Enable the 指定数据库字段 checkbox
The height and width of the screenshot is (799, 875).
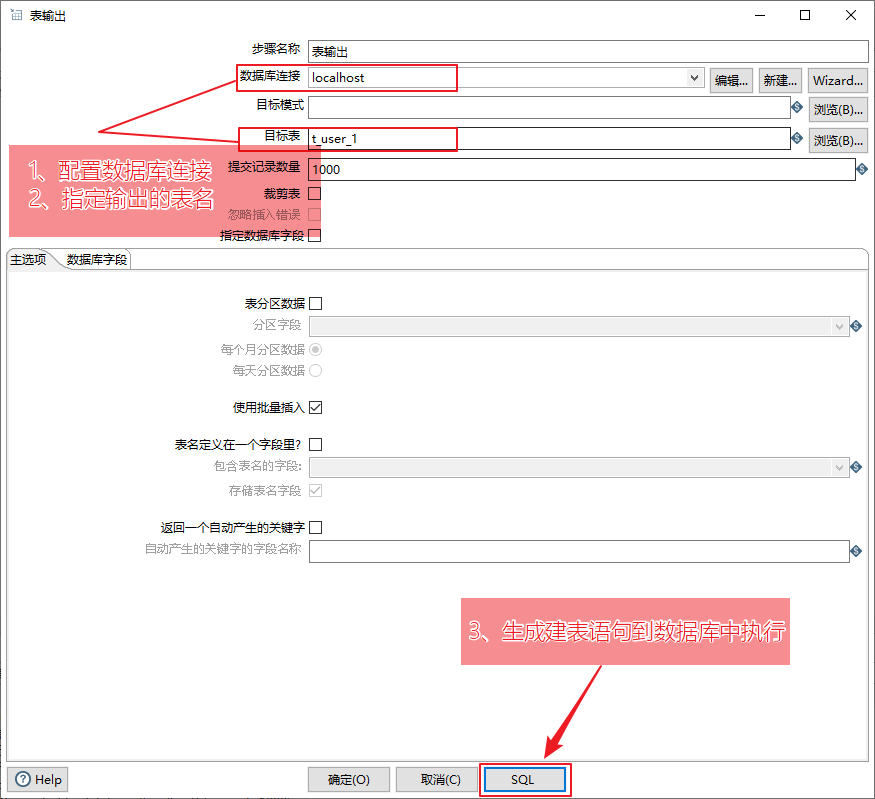(315, 235)
